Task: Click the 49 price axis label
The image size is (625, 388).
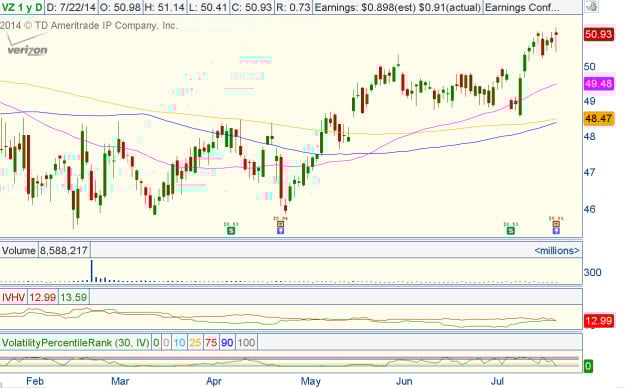Action: pos(590,101)
